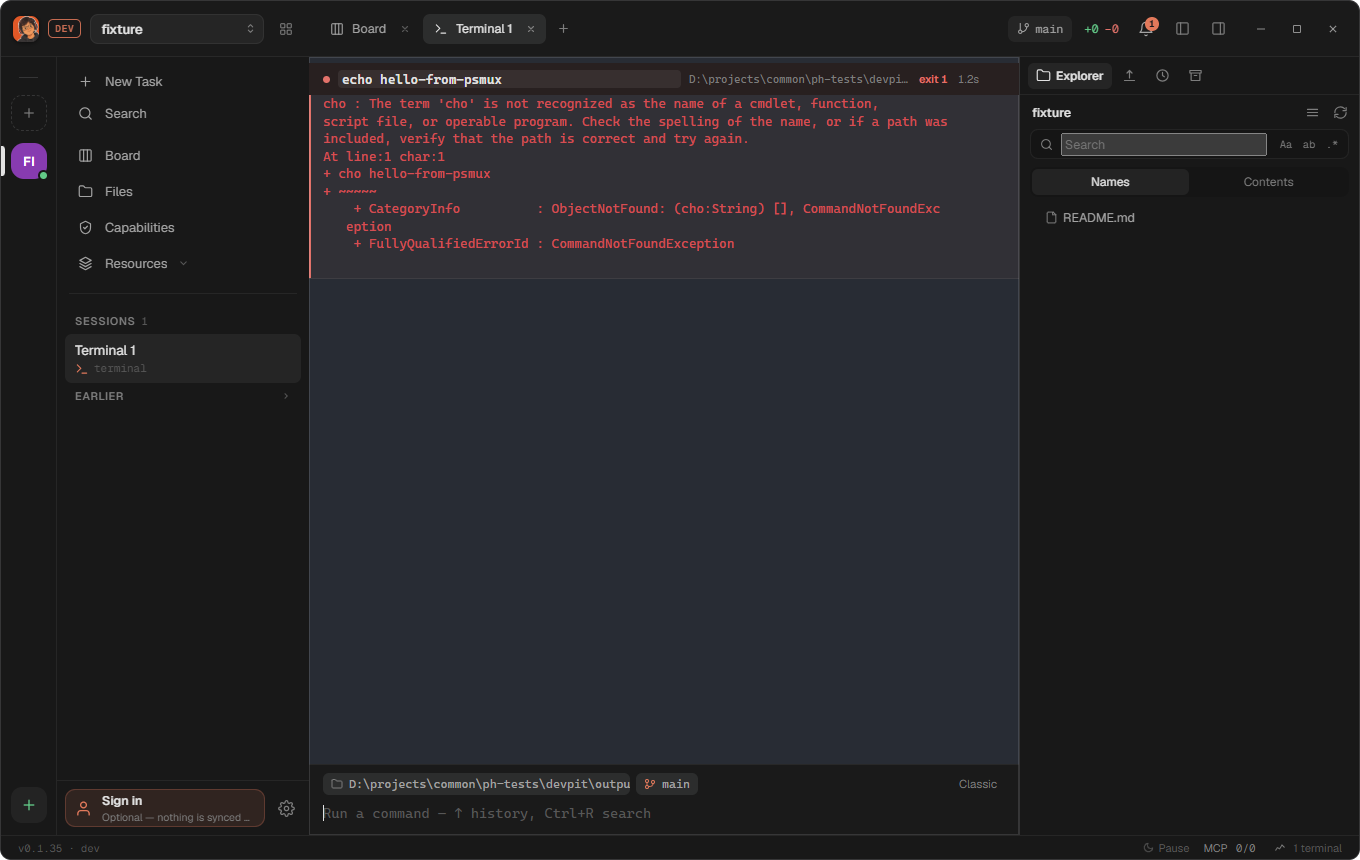Image resolution: width=1360 pixels, height=860 pixels.
Task: Open the notifications bell
Action: coord(1147,29)
